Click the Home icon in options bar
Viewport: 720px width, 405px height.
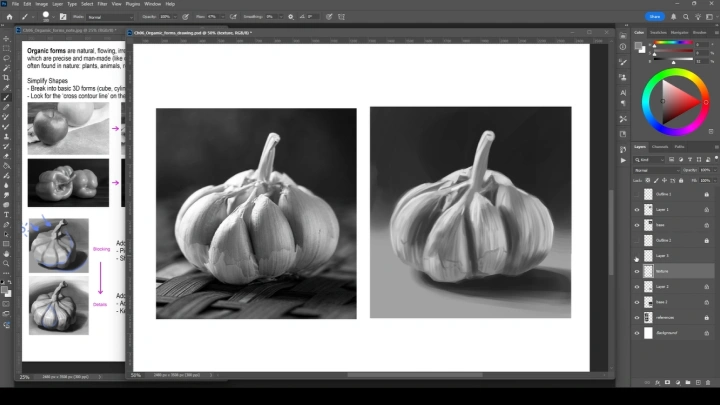coord(9,16)
